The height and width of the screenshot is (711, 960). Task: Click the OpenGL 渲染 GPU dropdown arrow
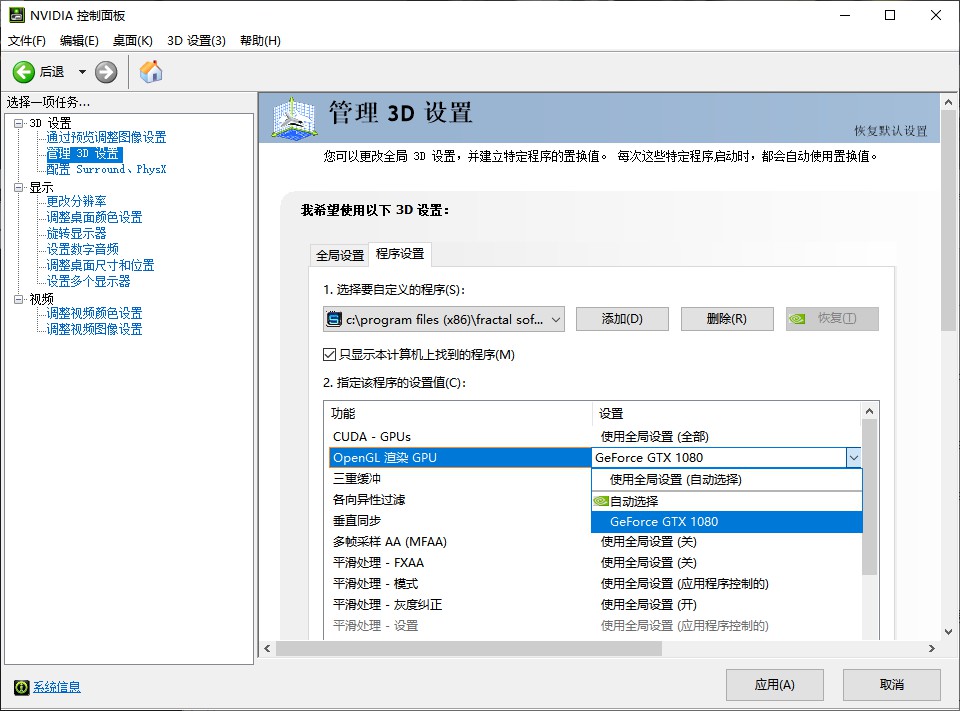(853, 457)
